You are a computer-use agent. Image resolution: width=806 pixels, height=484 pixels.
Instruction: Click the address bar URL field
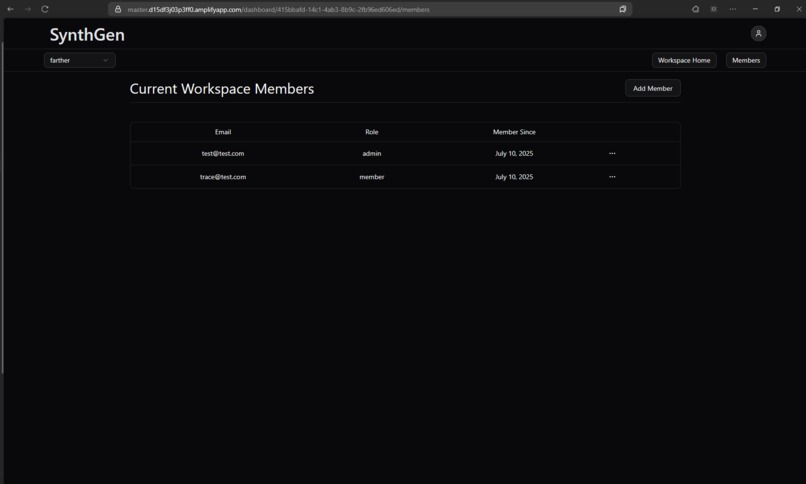point(370,9)
